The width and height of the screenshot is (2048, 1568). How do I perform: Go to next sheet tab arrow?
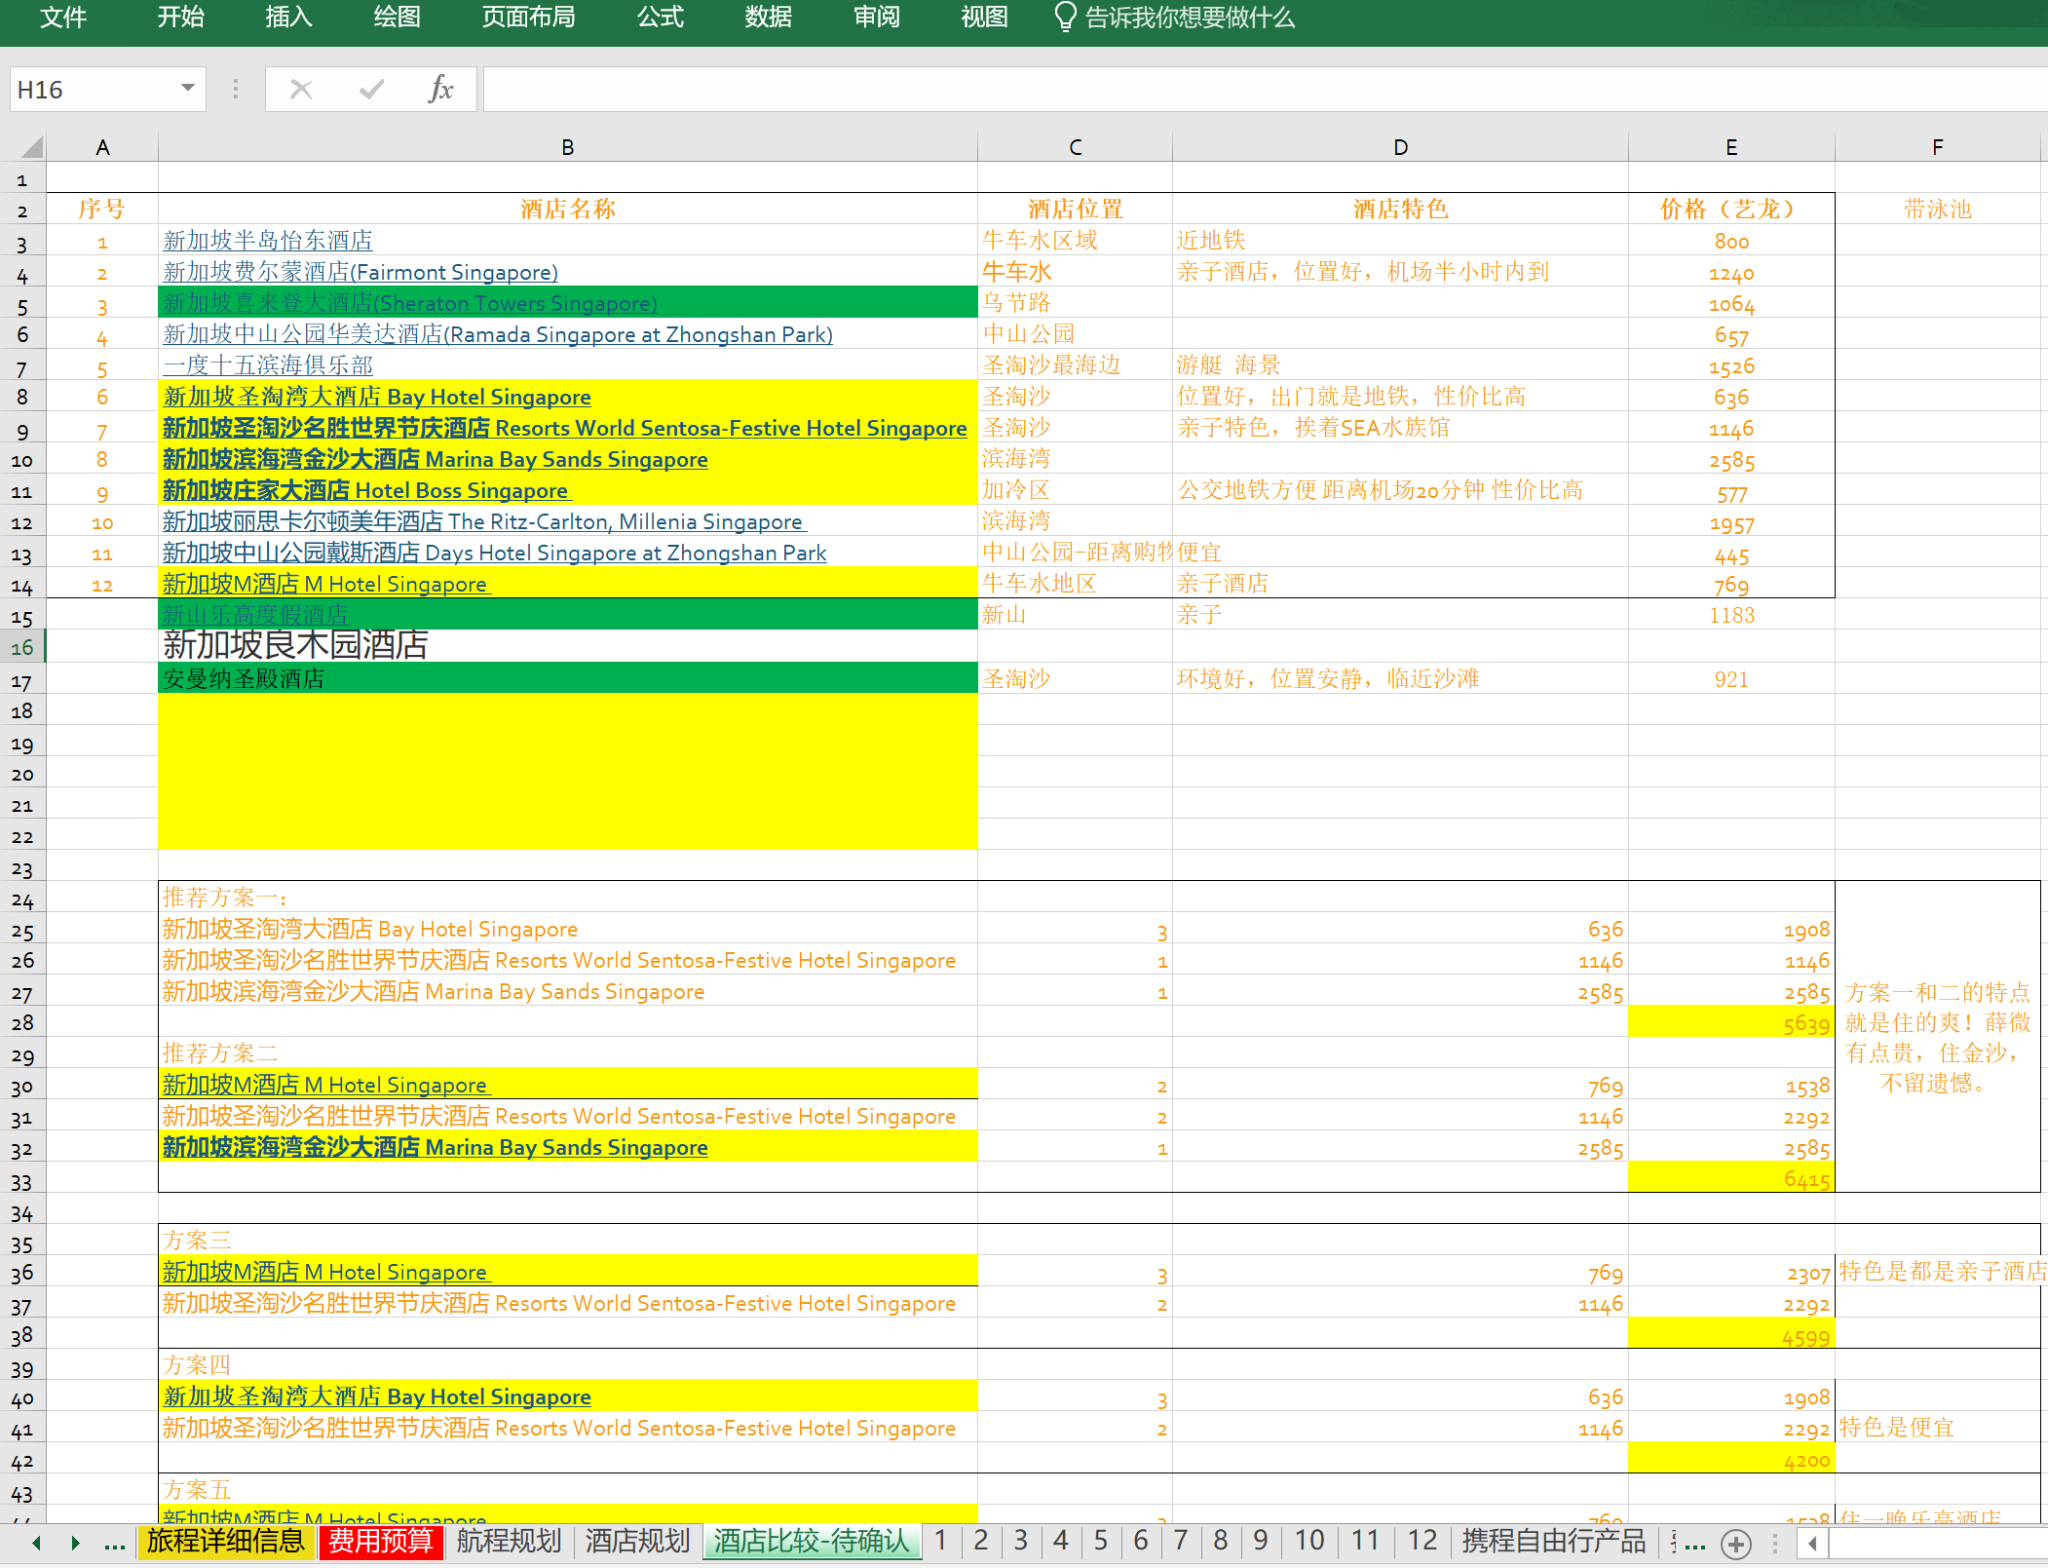pyautogui.click(x=75, y=1543)
